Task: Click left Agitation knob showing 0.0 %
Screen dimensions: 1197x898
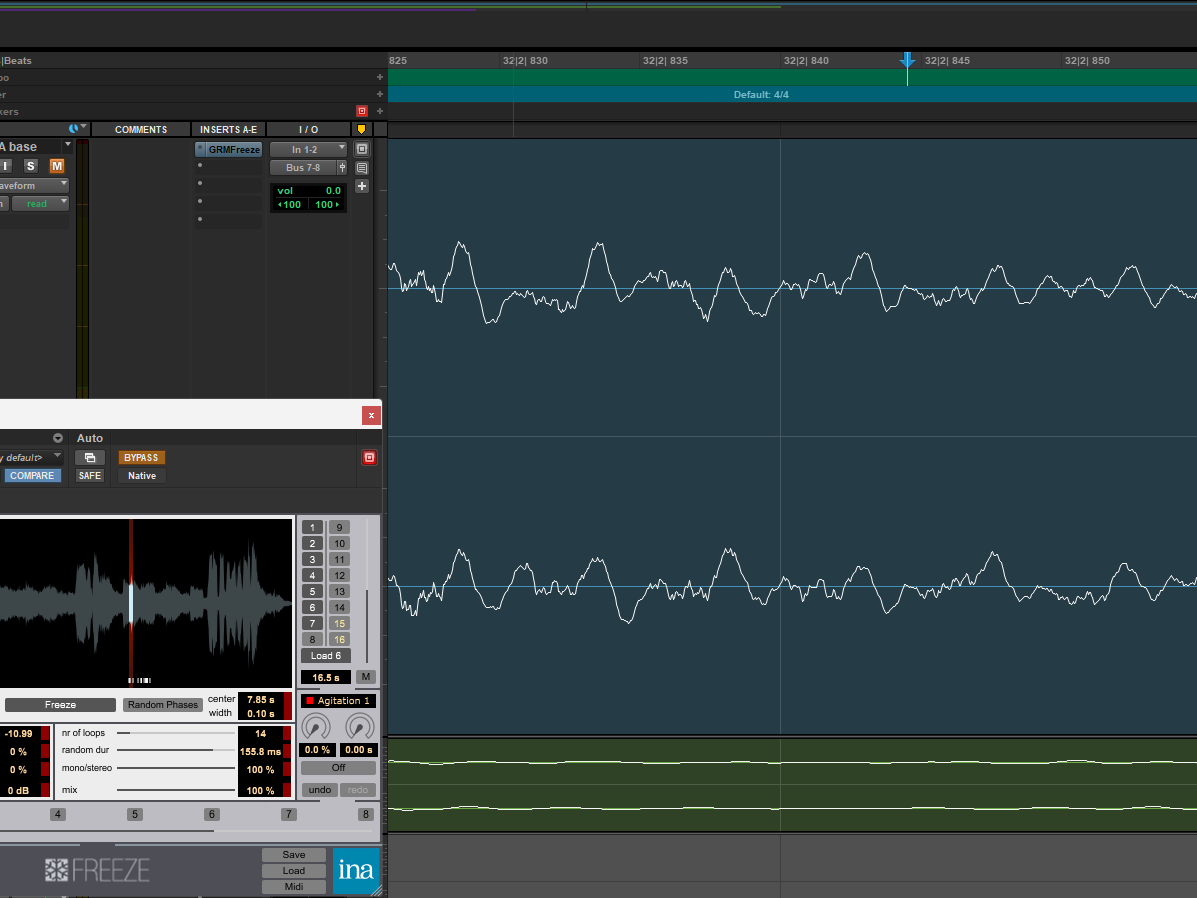Action: tap(315, 727)
